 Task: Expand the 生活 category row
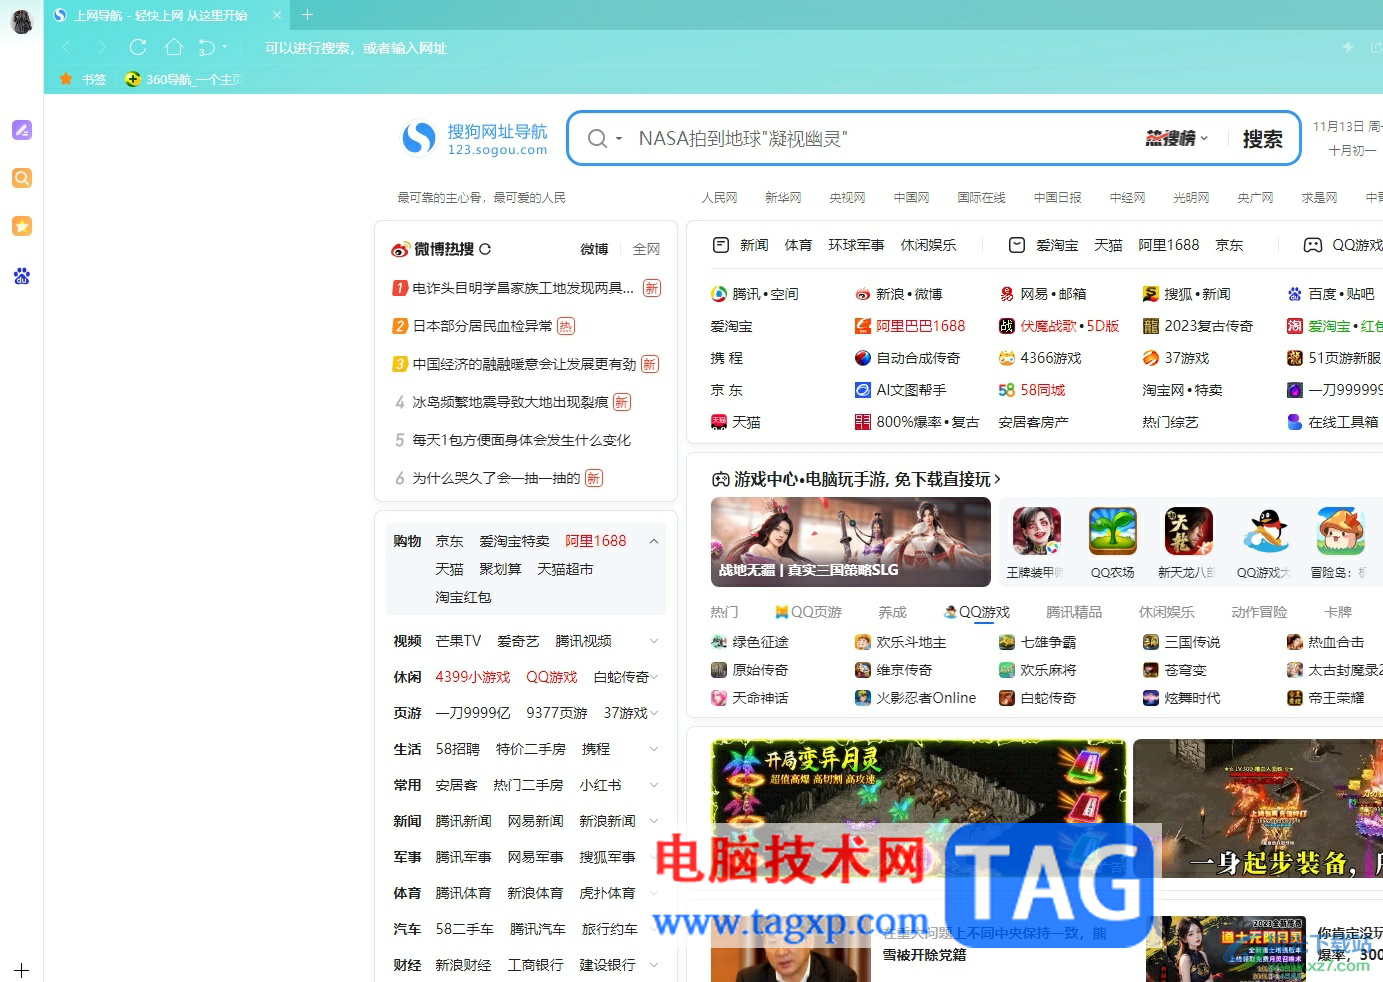click(x=654, y=749)
